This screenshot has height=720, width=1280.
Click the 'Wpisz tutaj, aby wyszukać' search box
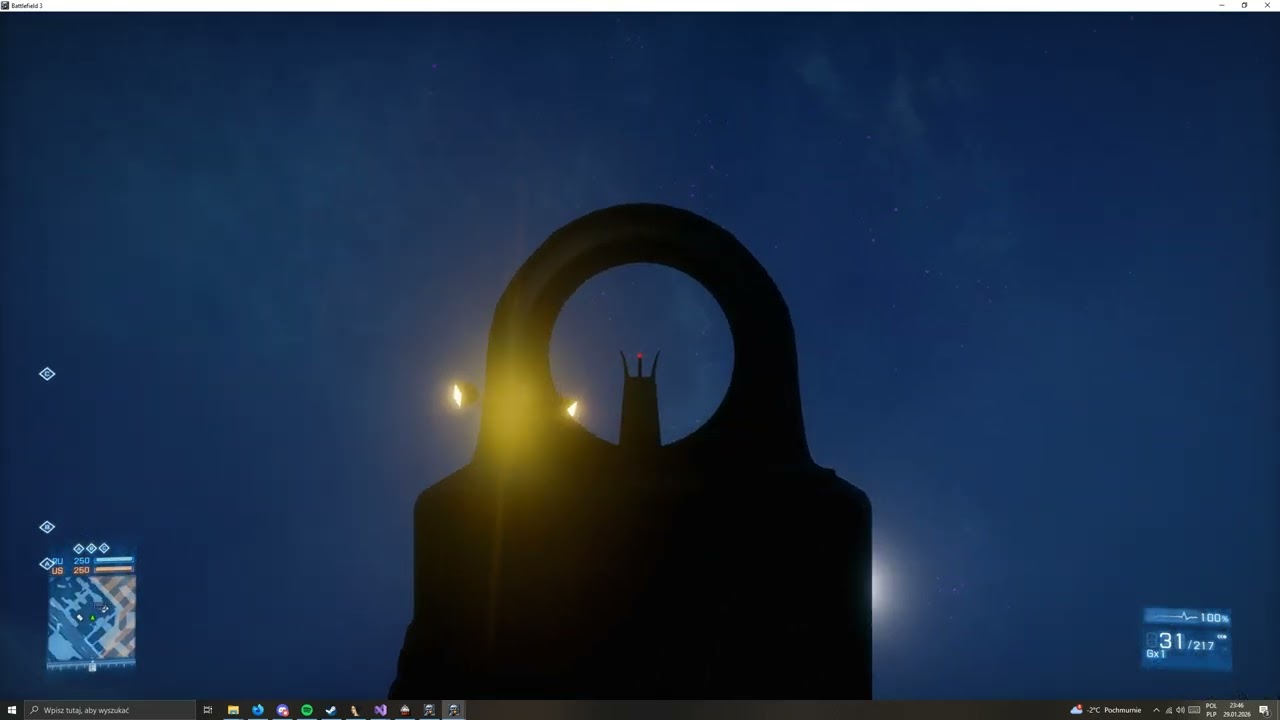[x=108, y=710]
